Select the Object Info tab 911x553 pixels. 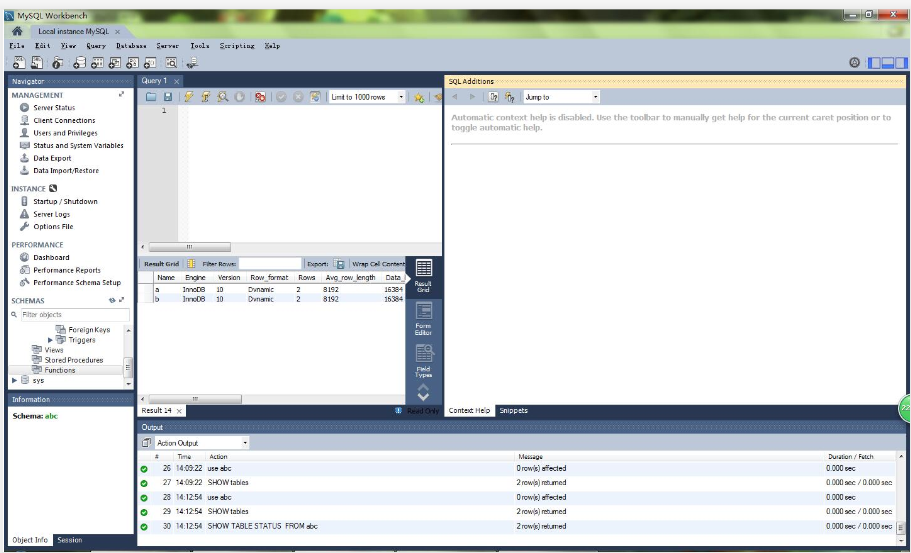tap(30, 540)
